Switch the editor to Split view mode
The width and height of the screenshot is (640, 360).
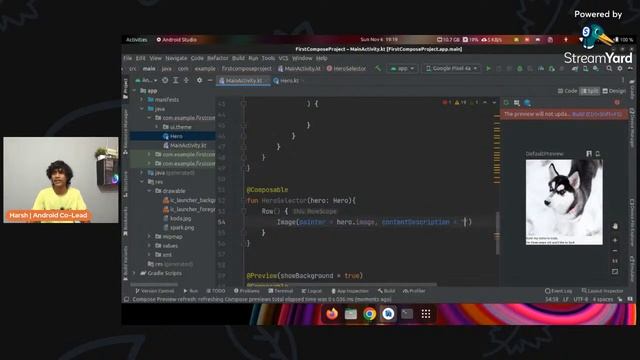590,91
